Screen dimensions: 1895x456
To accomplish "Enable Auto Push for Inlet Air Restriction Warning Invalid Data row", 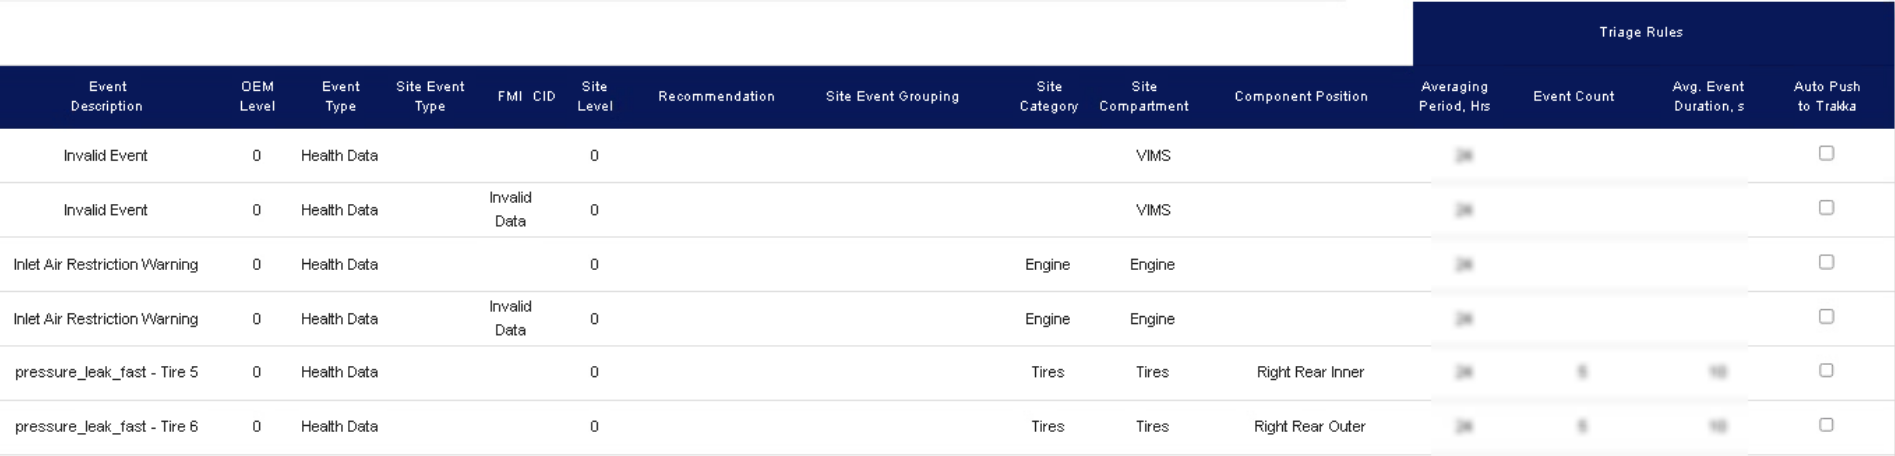I will 1826,316.
